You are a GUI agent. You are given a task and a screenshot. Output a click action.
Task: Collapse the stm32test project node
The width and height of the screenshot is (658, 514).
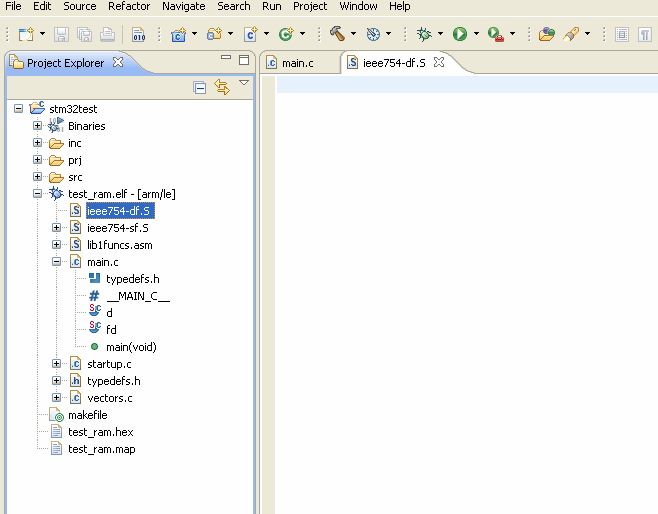[x=18, y=109]
